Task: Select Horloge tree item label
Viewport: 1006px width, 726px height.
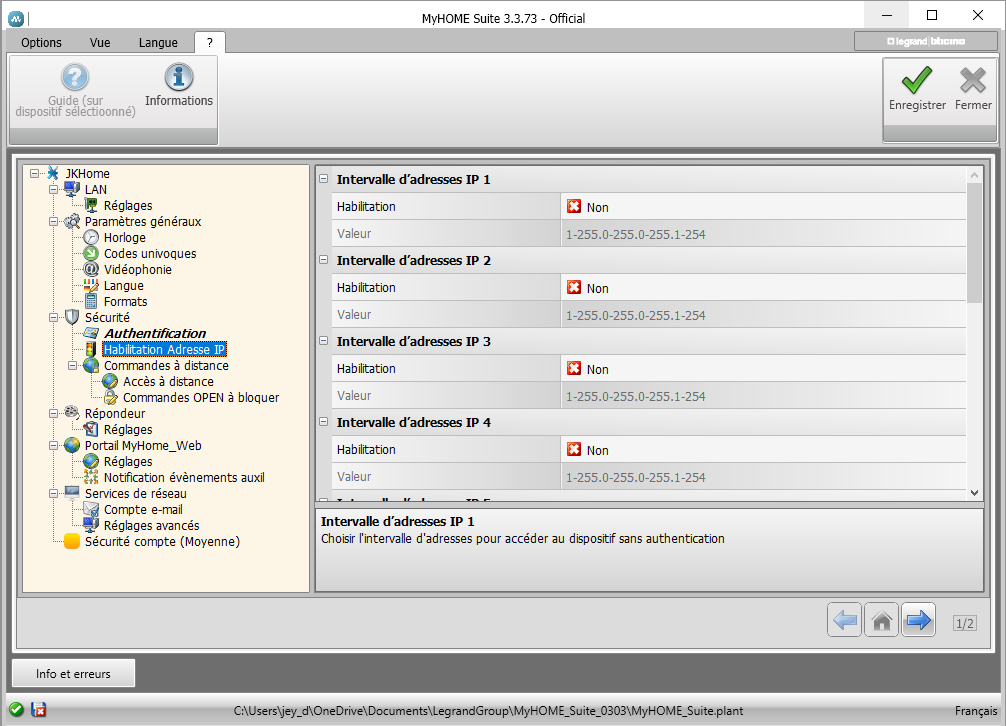Action: [x=124, y=237]
